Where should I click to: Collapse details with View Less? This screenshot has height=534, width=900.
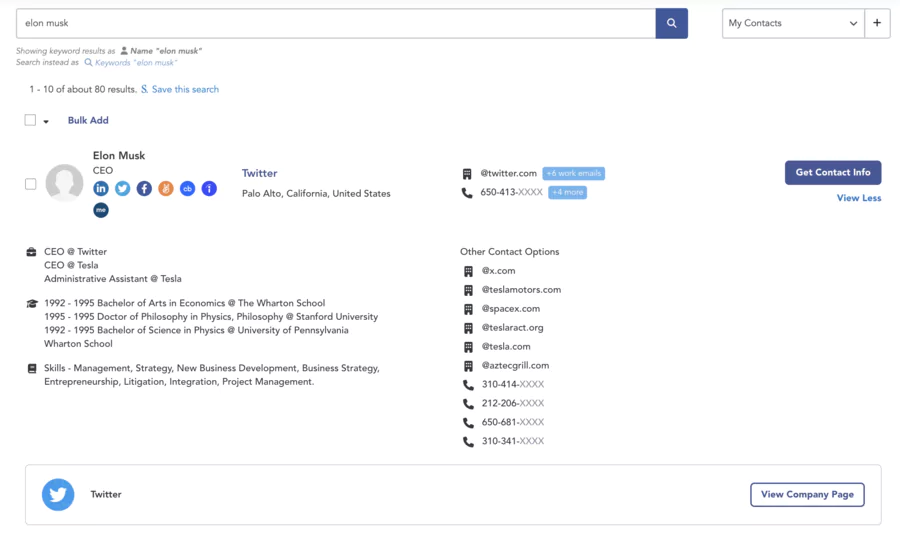(x=859, y=198)
